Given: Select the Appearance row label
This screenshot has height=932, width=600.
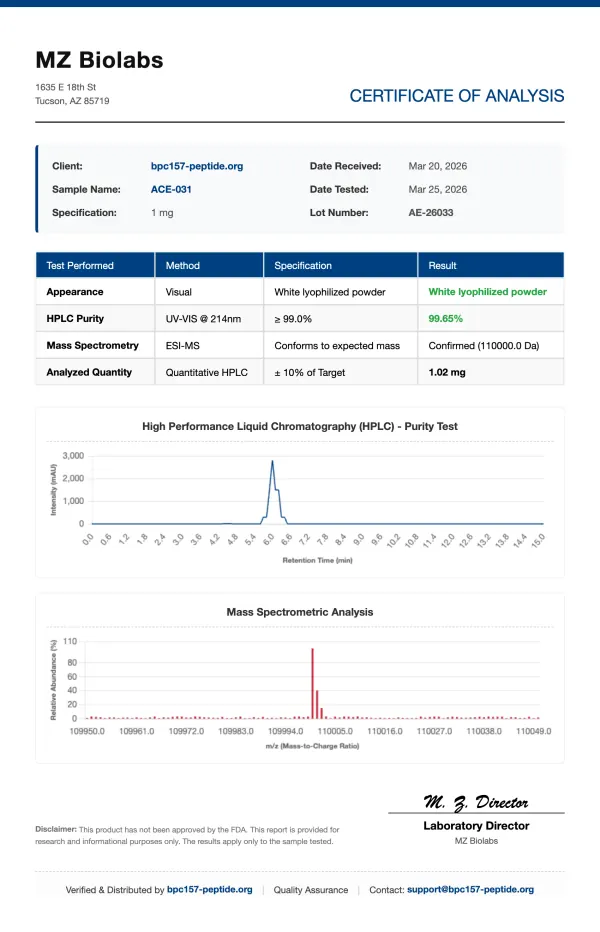Looking at the screenshot, I should click(x=75, y=292).
